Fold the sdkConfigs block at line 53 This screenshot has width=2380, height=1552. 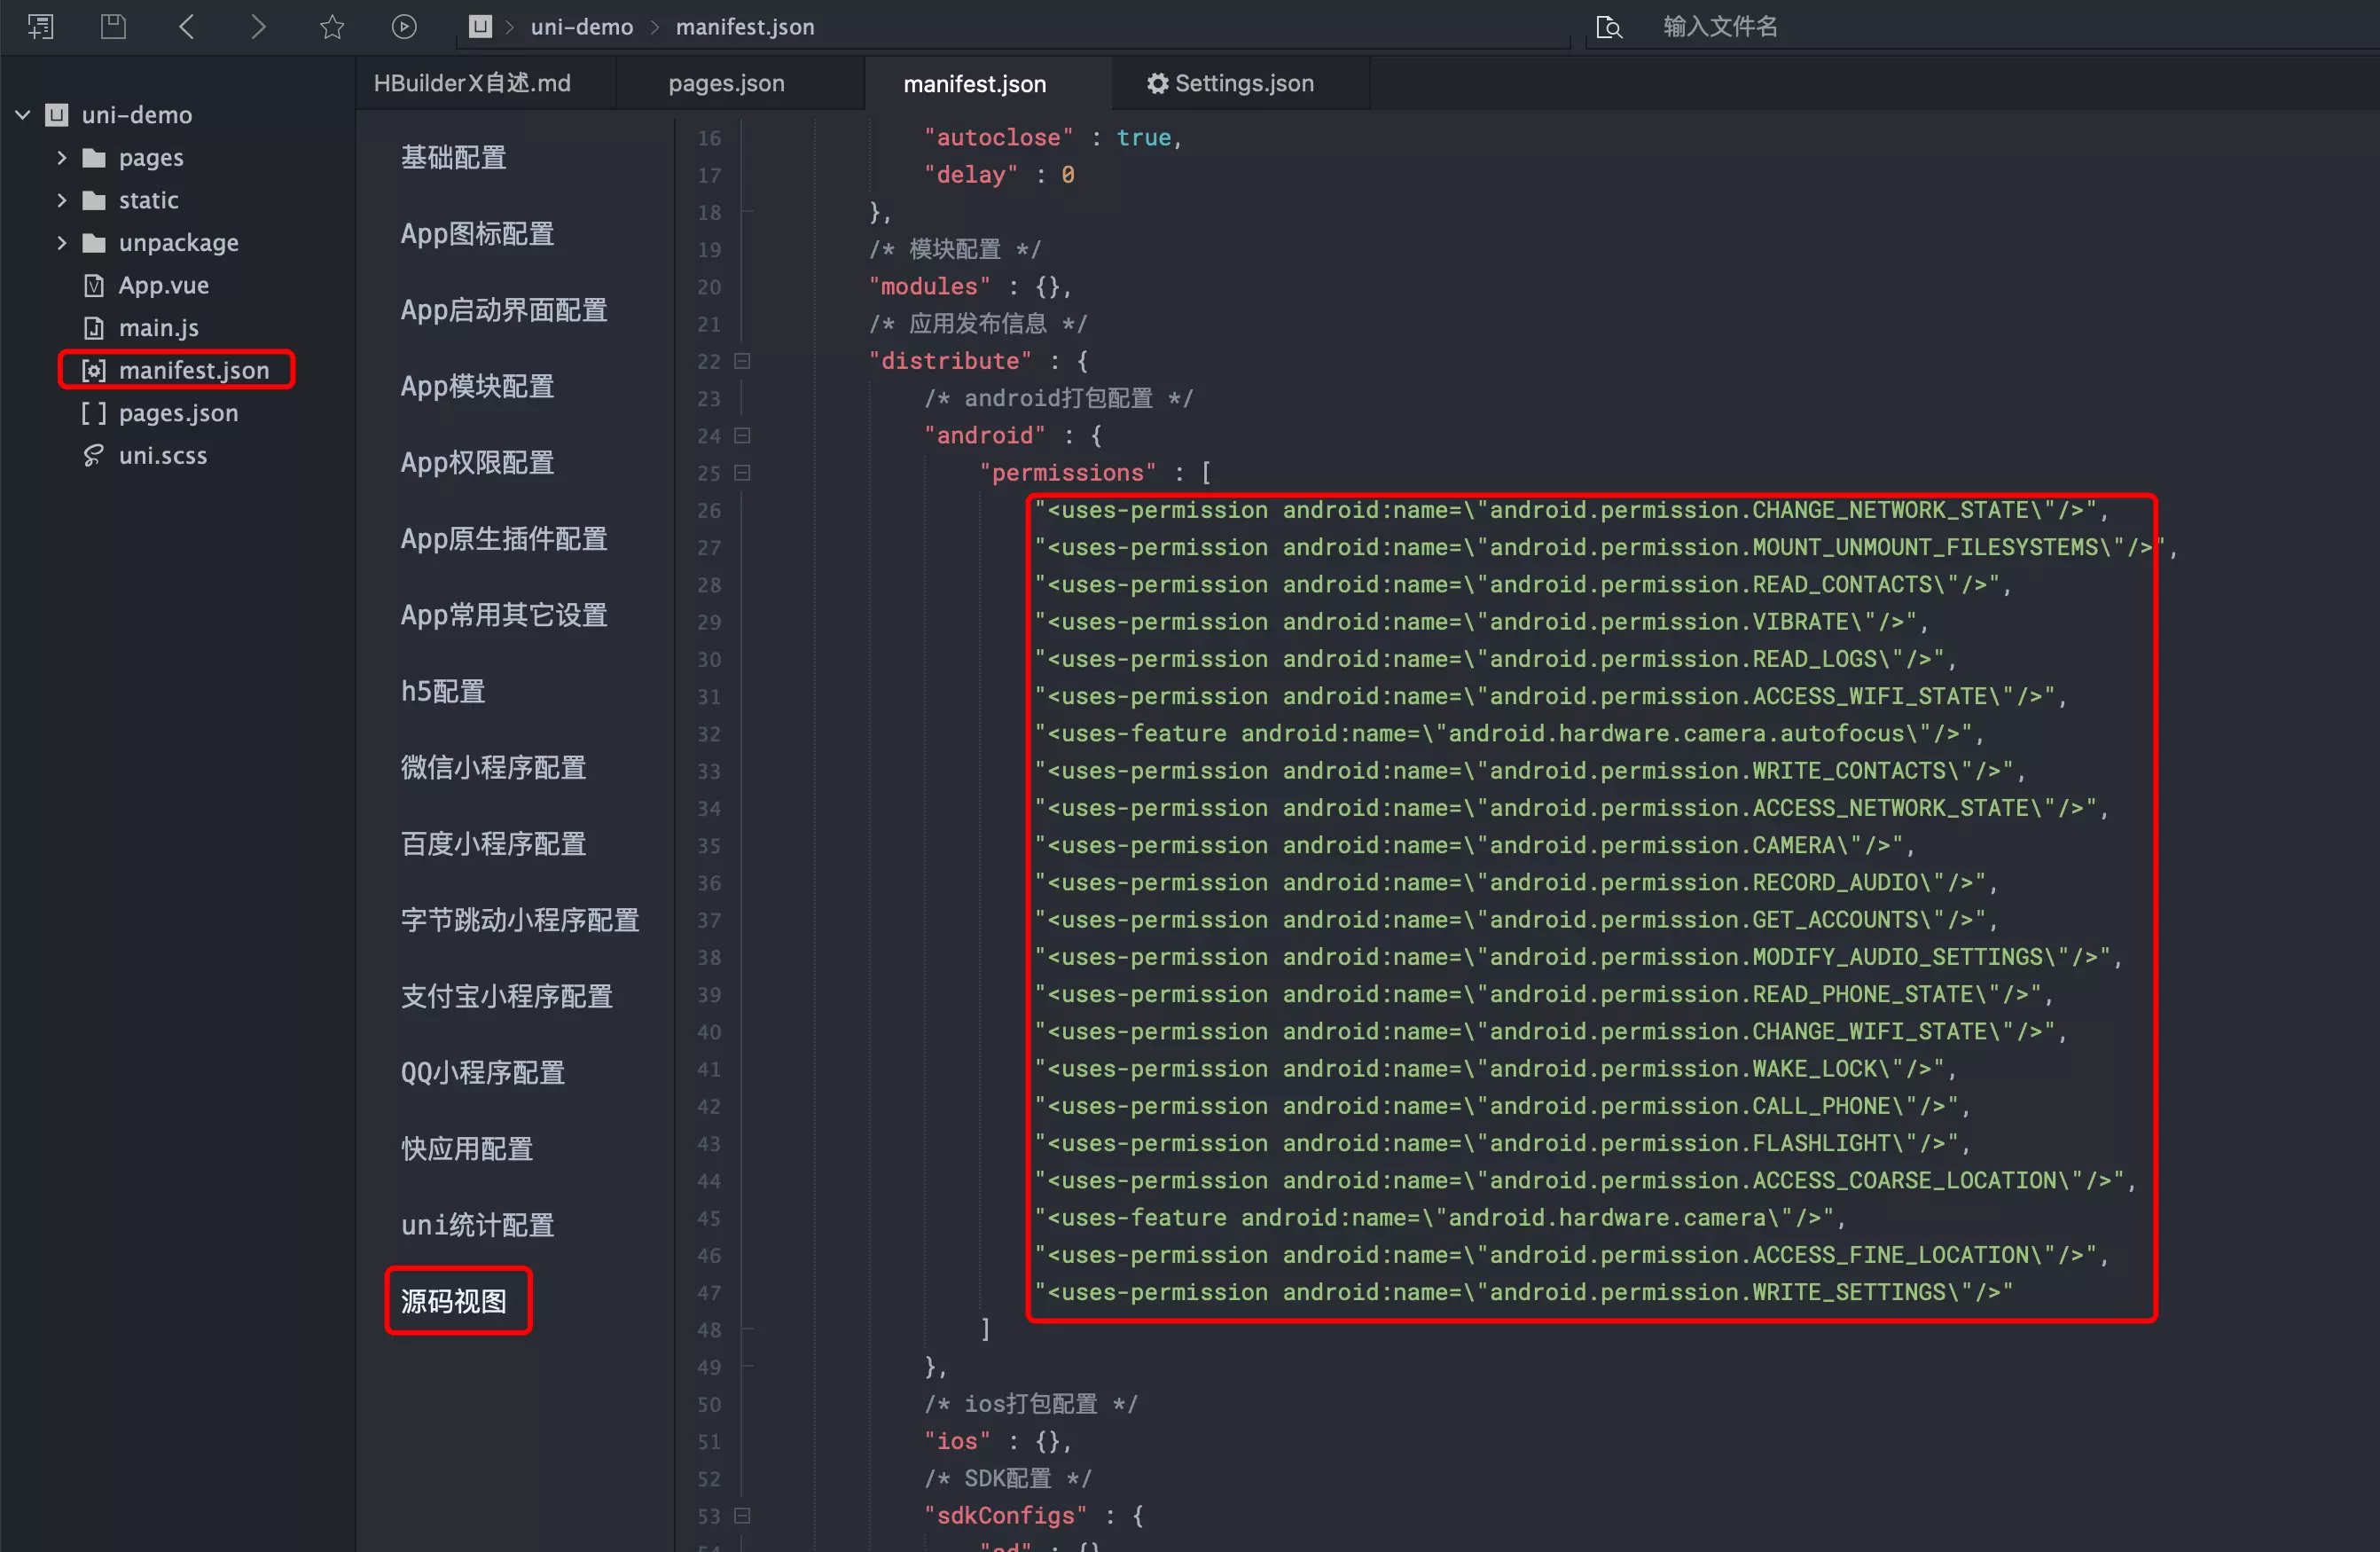742,1516
